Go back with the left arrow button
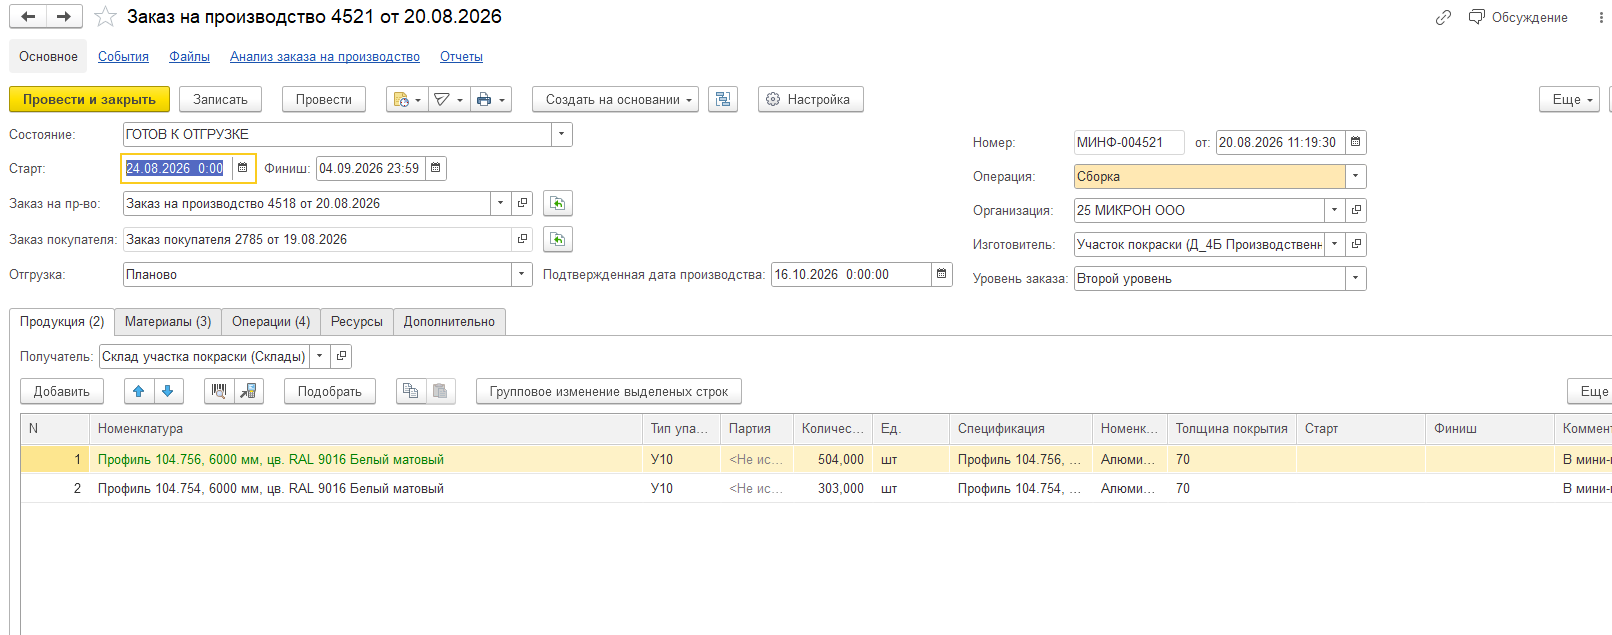The image size is (1612, 635). (28, 17)
